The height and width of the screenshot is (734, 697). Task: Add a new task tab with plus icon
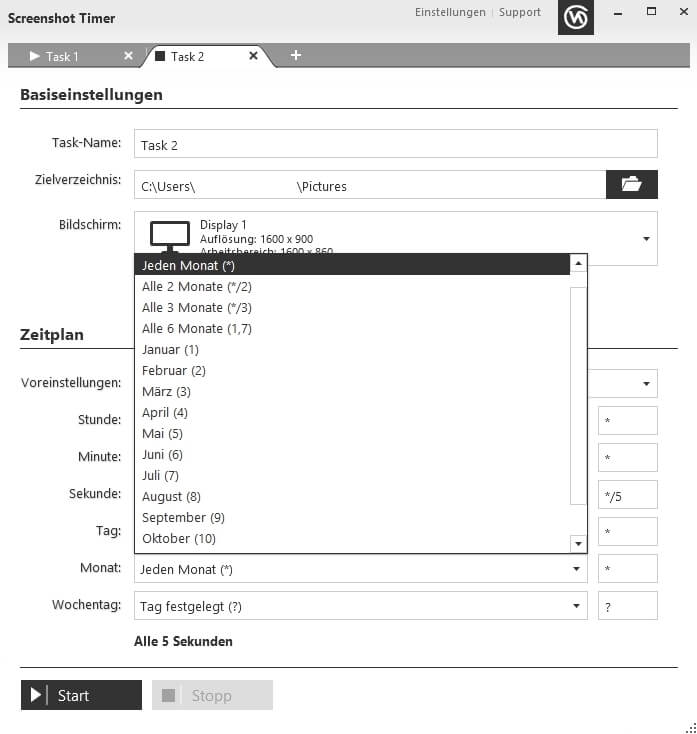click(296, 55)
